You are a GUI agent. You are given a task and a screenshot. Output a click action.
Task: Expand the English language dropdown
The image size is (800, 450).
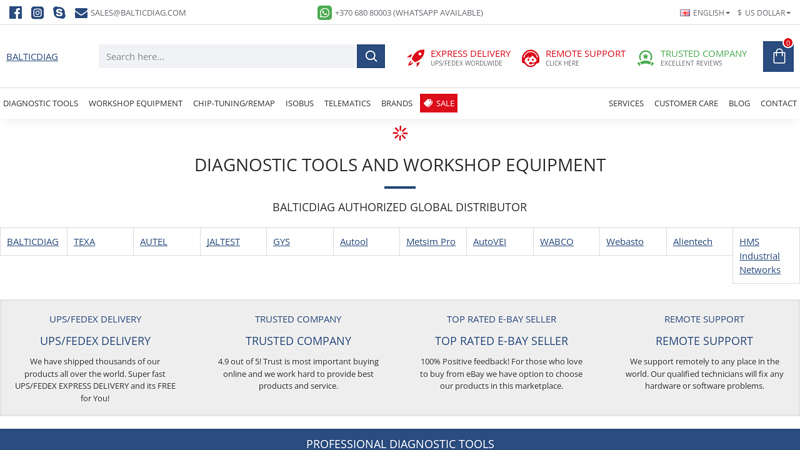click(705, 13)
